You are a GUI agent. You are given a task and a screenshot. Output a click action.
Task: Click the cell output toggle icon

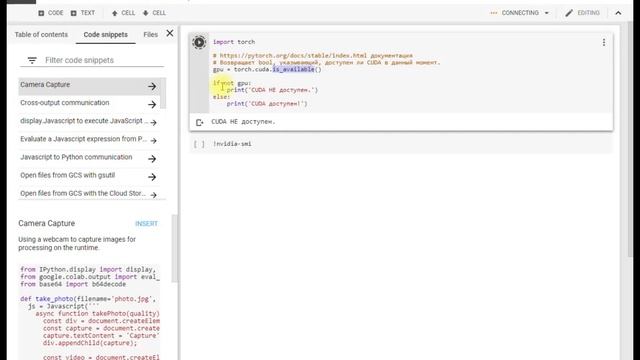200,122
